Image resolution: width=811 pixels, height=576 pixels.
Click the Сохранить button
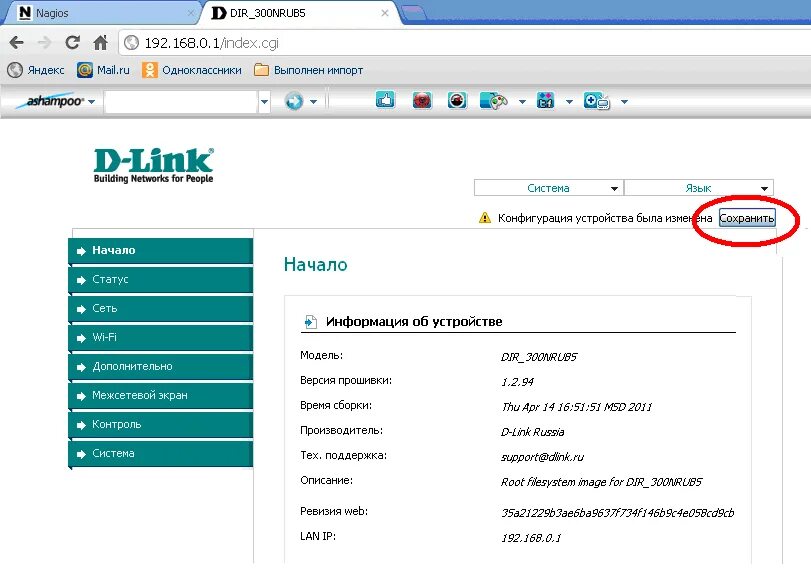point(747,218)
